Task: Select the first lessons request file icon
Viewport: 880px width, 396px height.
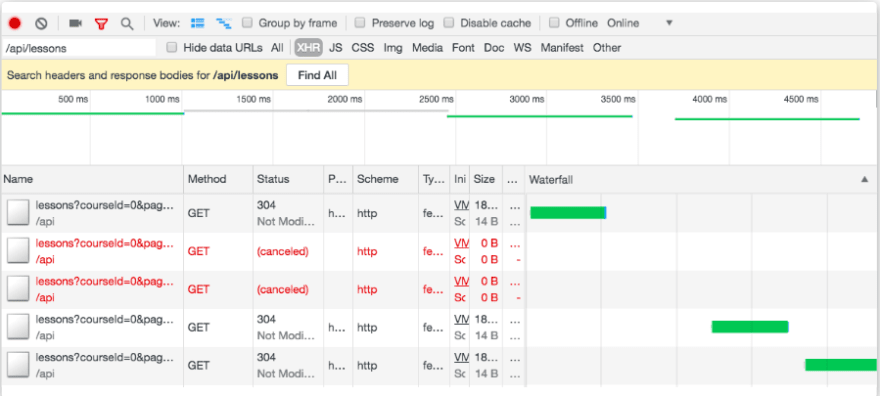Action: click(18, 213)
